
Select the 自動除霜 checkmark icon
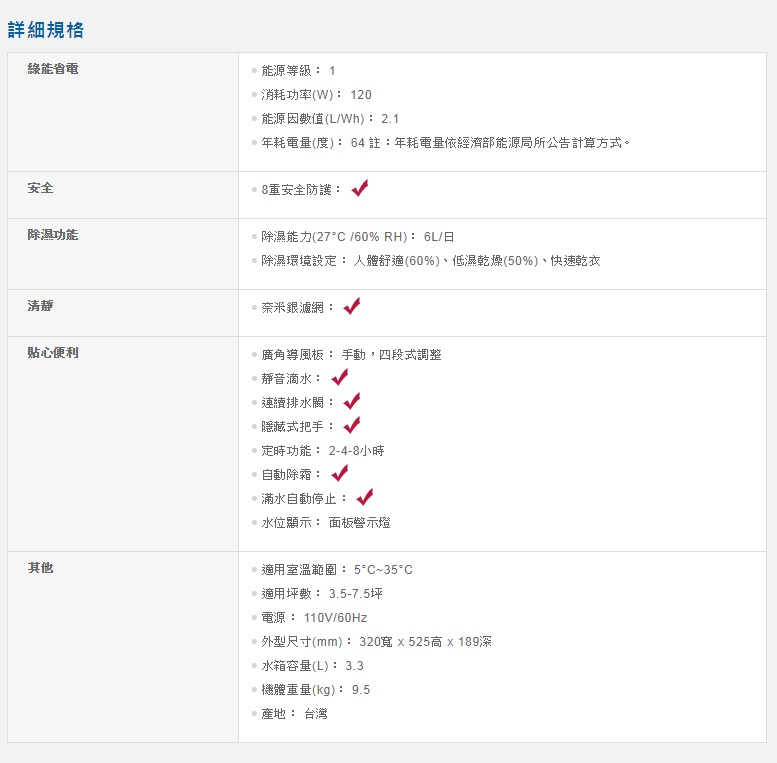(340, 473)
